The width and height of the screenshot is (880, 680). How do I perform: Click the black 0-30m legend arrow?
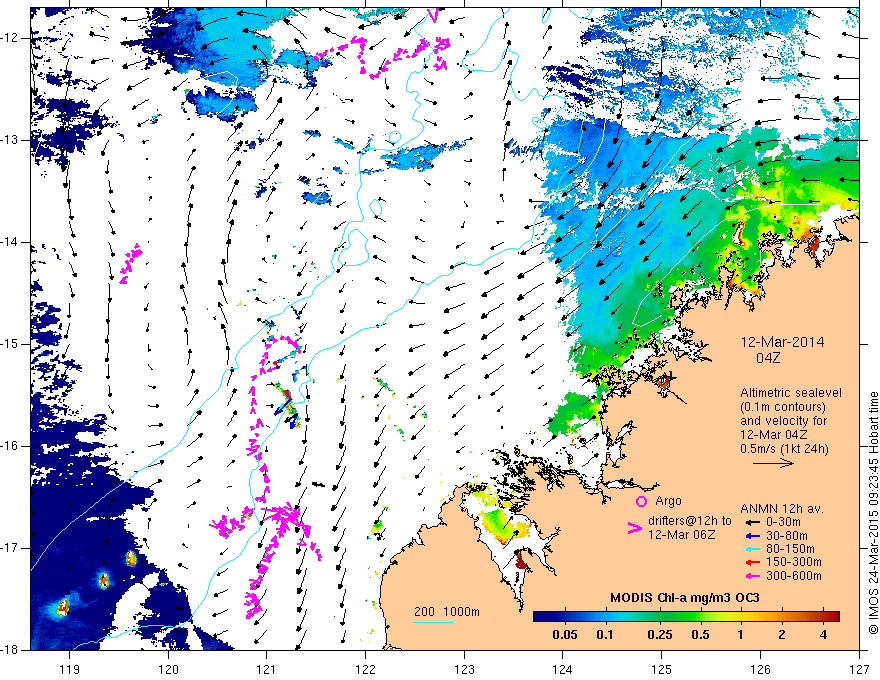751,522
